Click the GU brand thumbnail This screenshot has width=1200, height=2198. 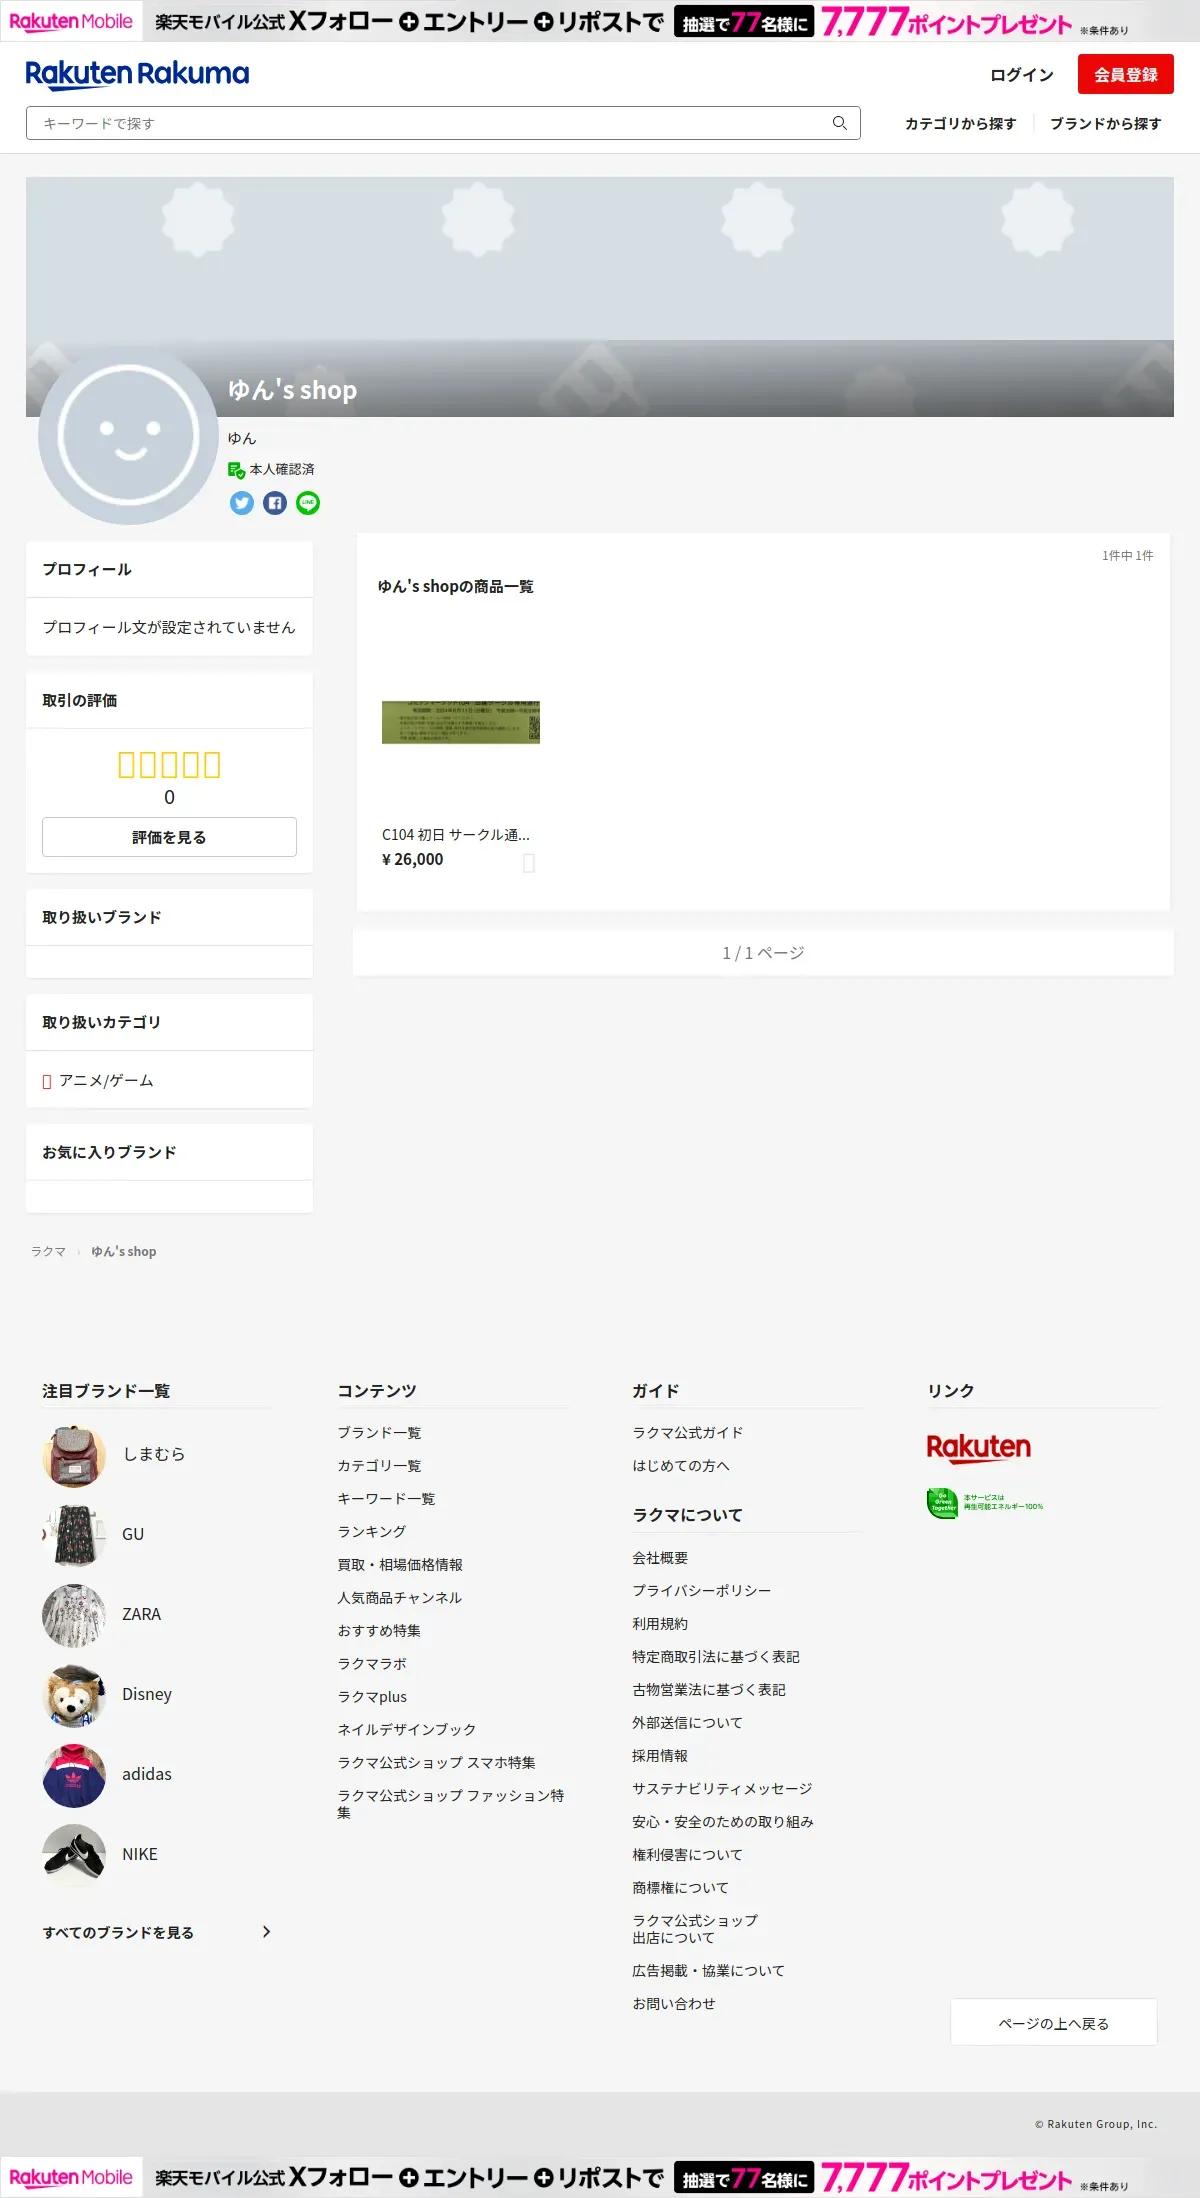click(74, 1536)
